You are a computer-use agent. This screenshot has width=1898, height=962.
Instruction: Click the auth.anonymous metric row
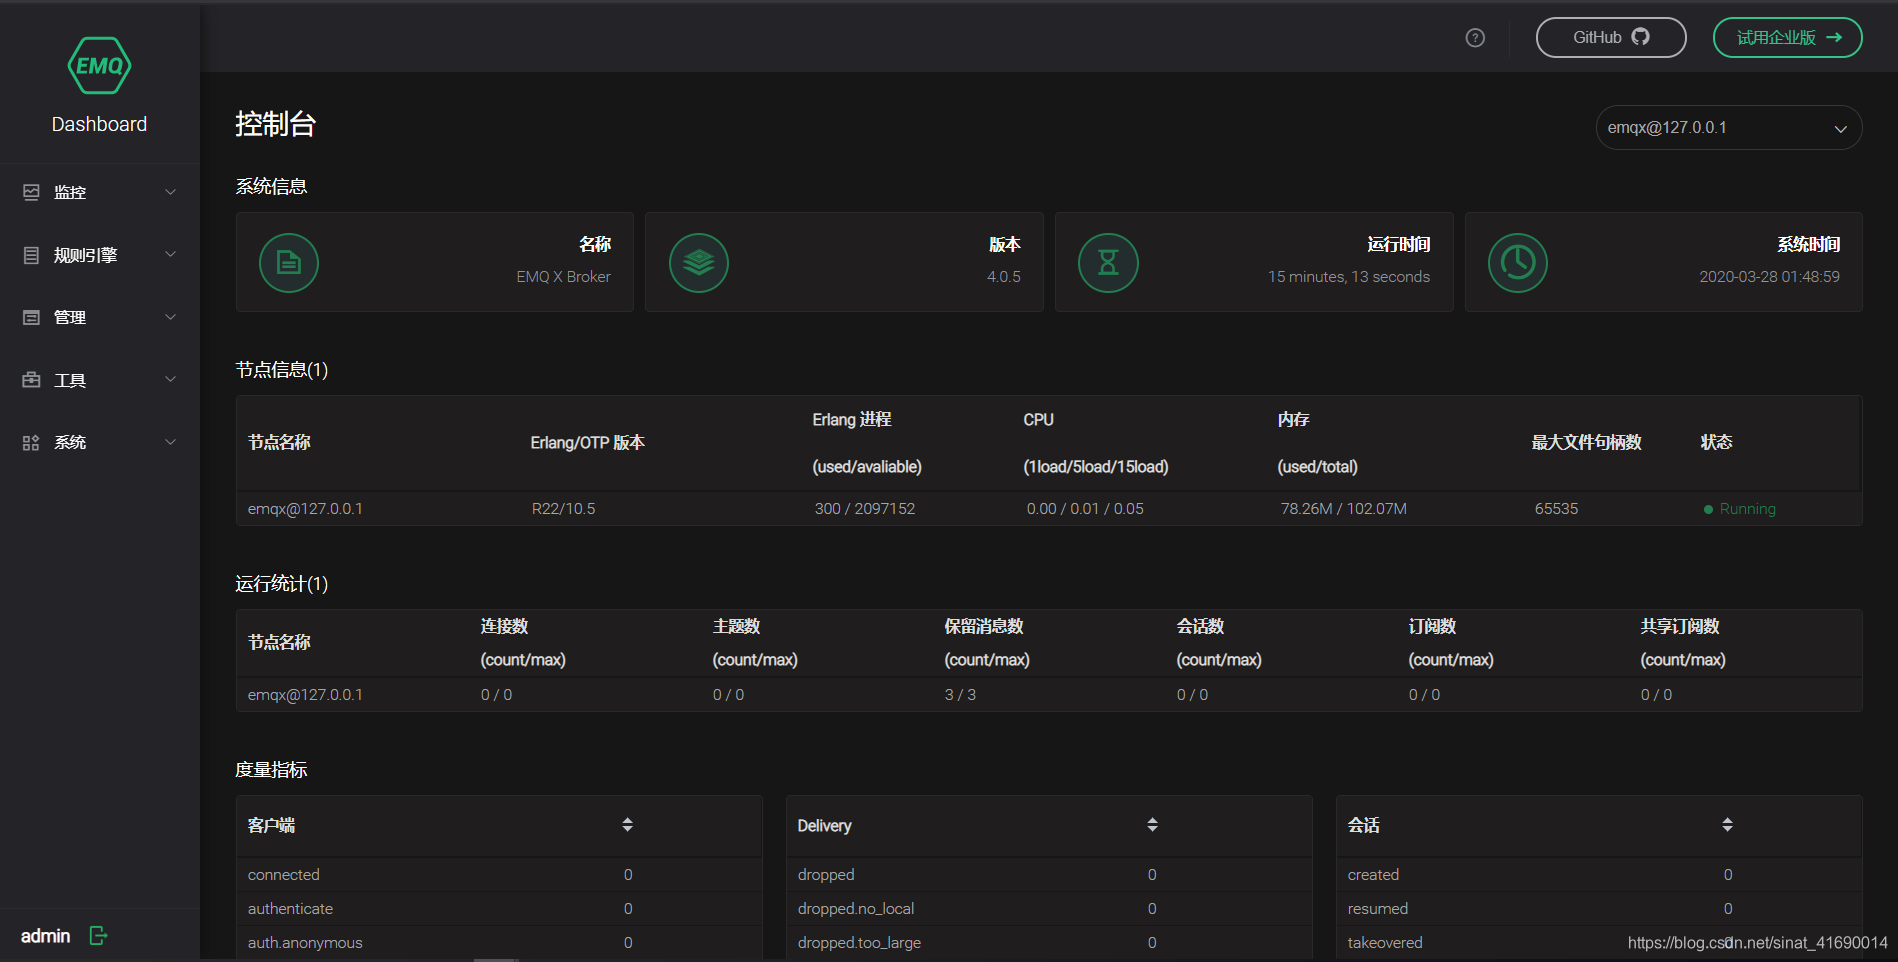pyautogui.click(x=499, y=943)
